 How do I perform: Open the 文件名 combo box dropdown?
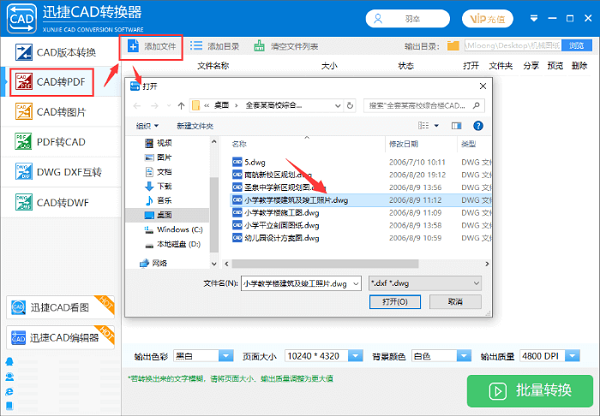[x=356, y=284]
